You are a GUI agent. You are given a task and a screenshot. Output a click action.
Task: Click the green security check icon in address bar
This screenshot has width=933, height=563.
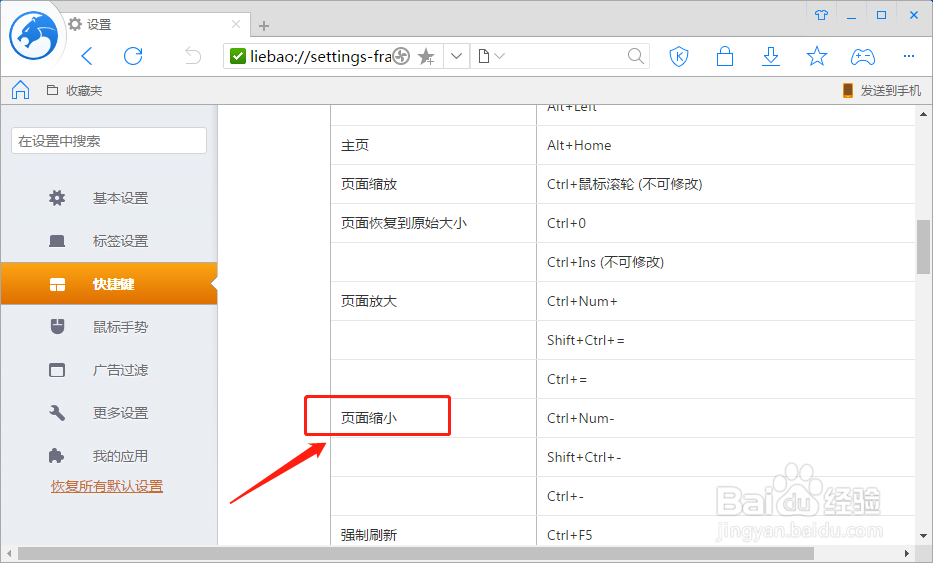(x=237, y=57)
